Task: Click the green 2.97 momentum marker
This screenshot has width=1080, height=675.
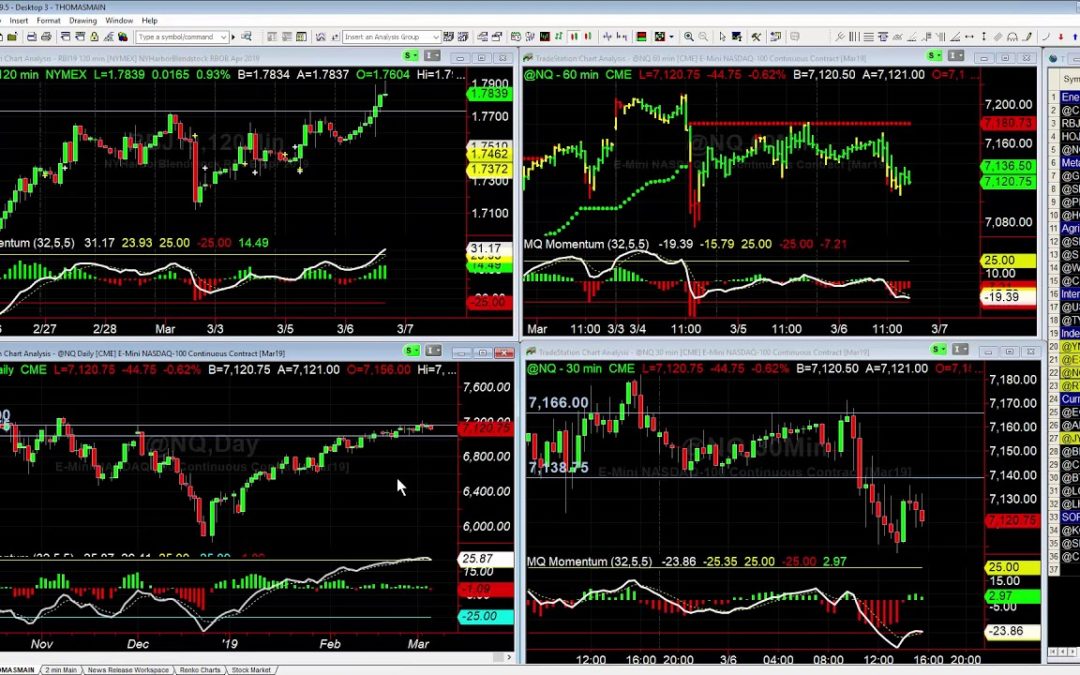Action: pyautogui.click(x=1012, y=596)
